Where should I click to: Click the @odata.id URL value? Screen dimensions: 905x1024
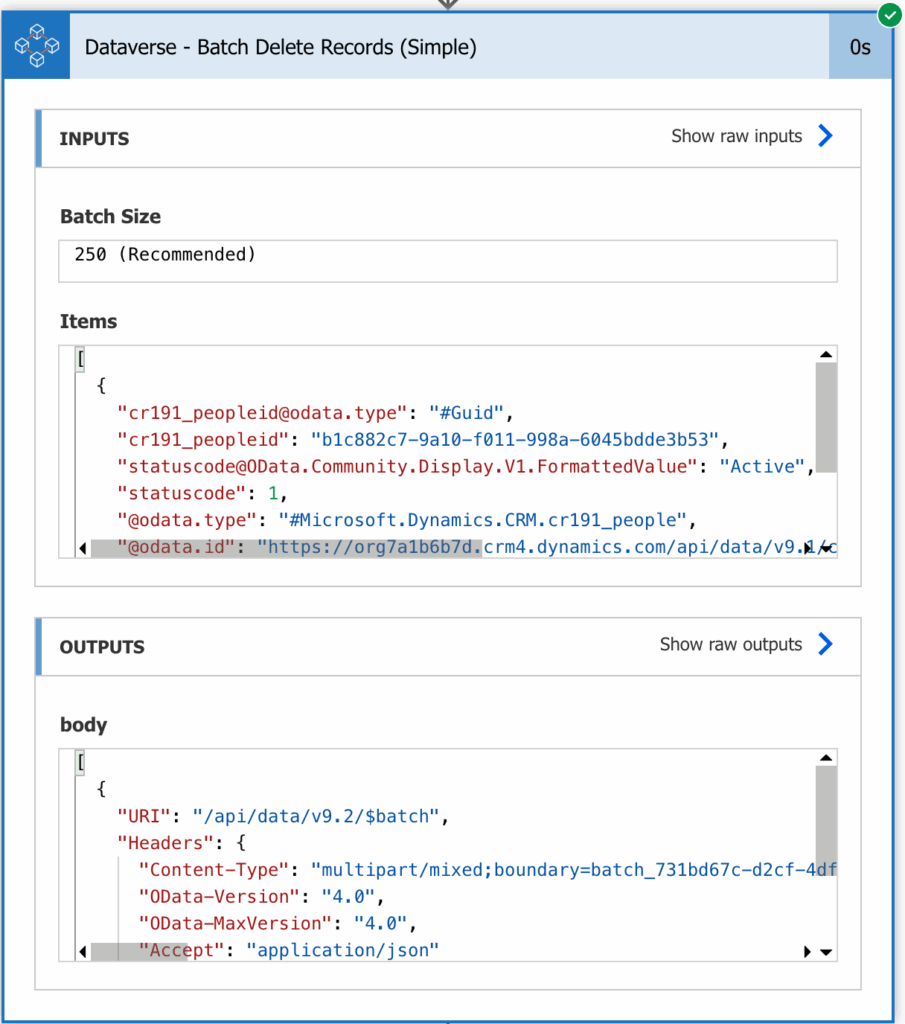(547, 547)
